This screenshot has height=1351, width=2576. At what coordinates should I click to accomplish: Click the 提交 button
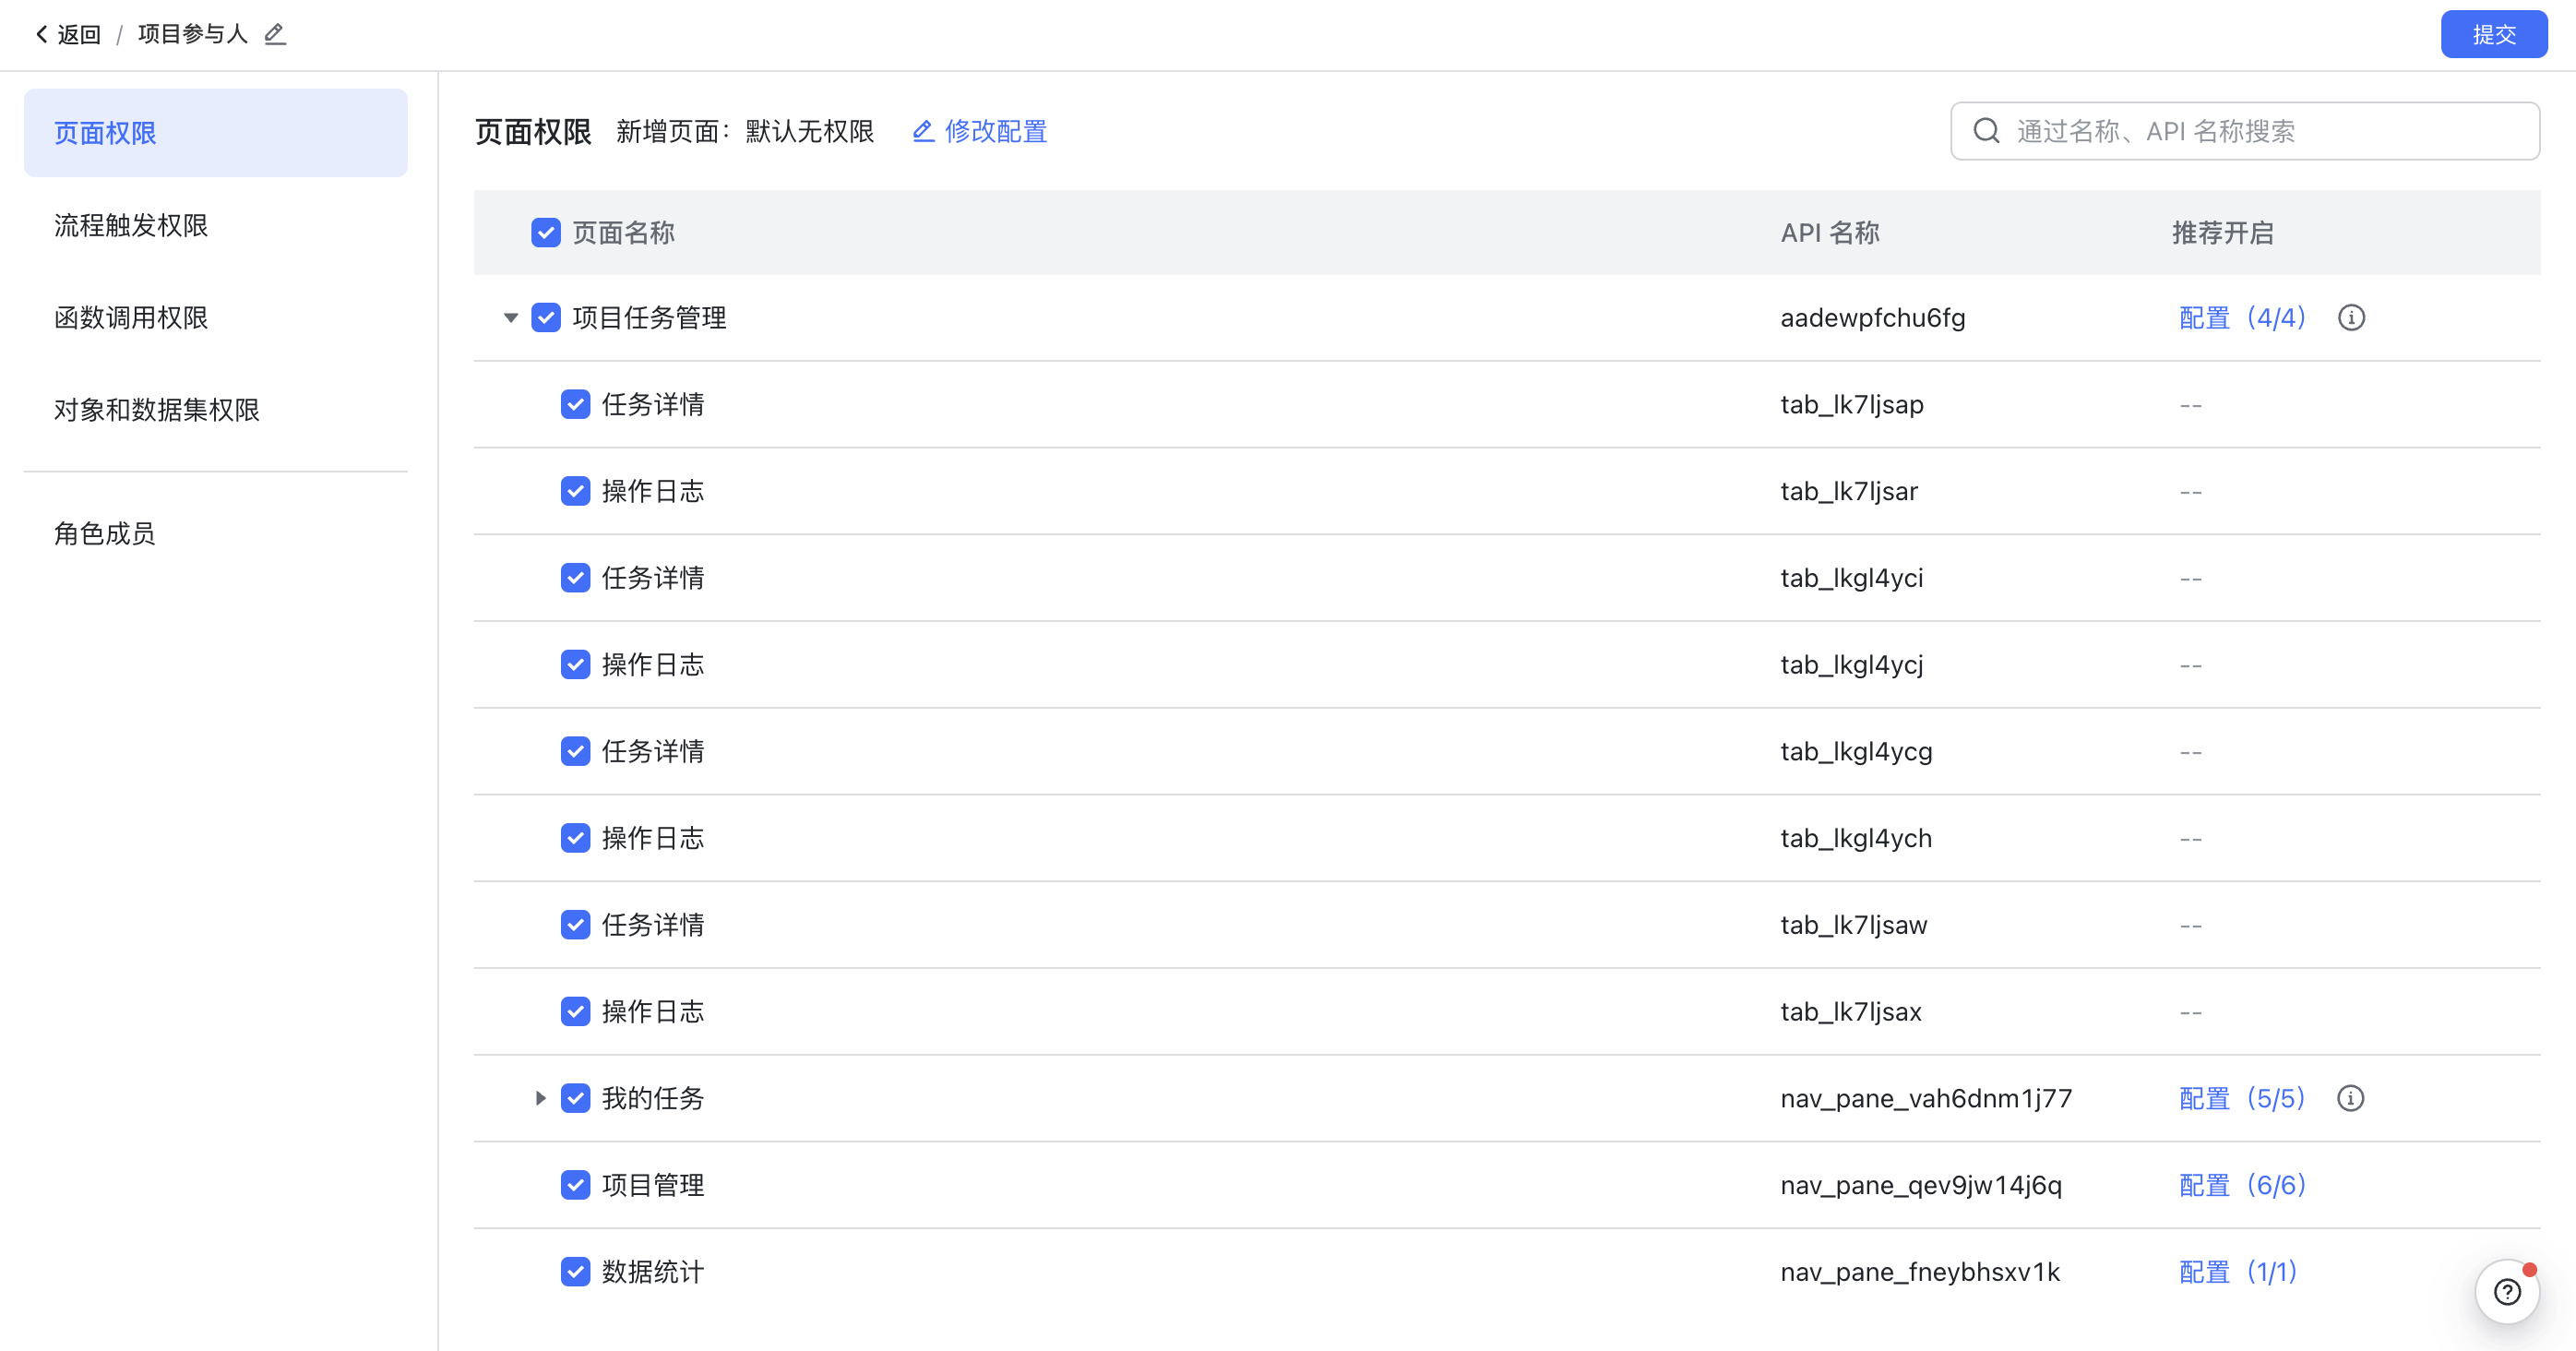click(2494, 34)
